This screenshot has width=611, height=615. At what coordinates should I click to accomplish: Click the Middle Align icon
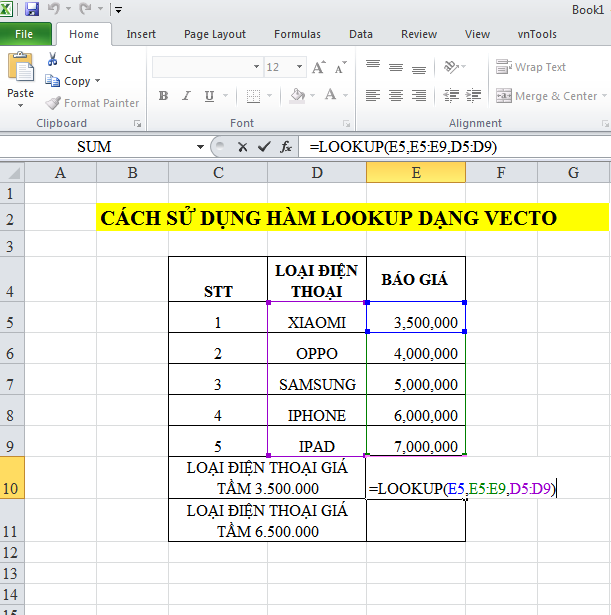(396, 67)
